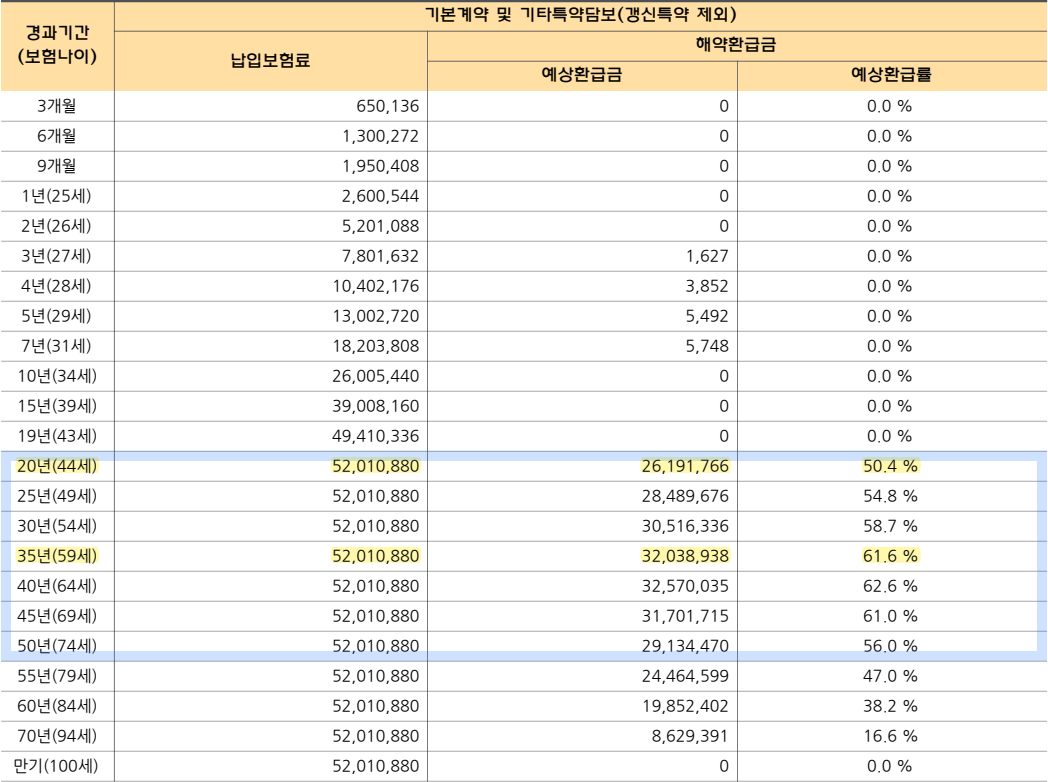Click the premium value 39,008,160
The width and height of the screenshot is (1048, 782).
[376, 407]
